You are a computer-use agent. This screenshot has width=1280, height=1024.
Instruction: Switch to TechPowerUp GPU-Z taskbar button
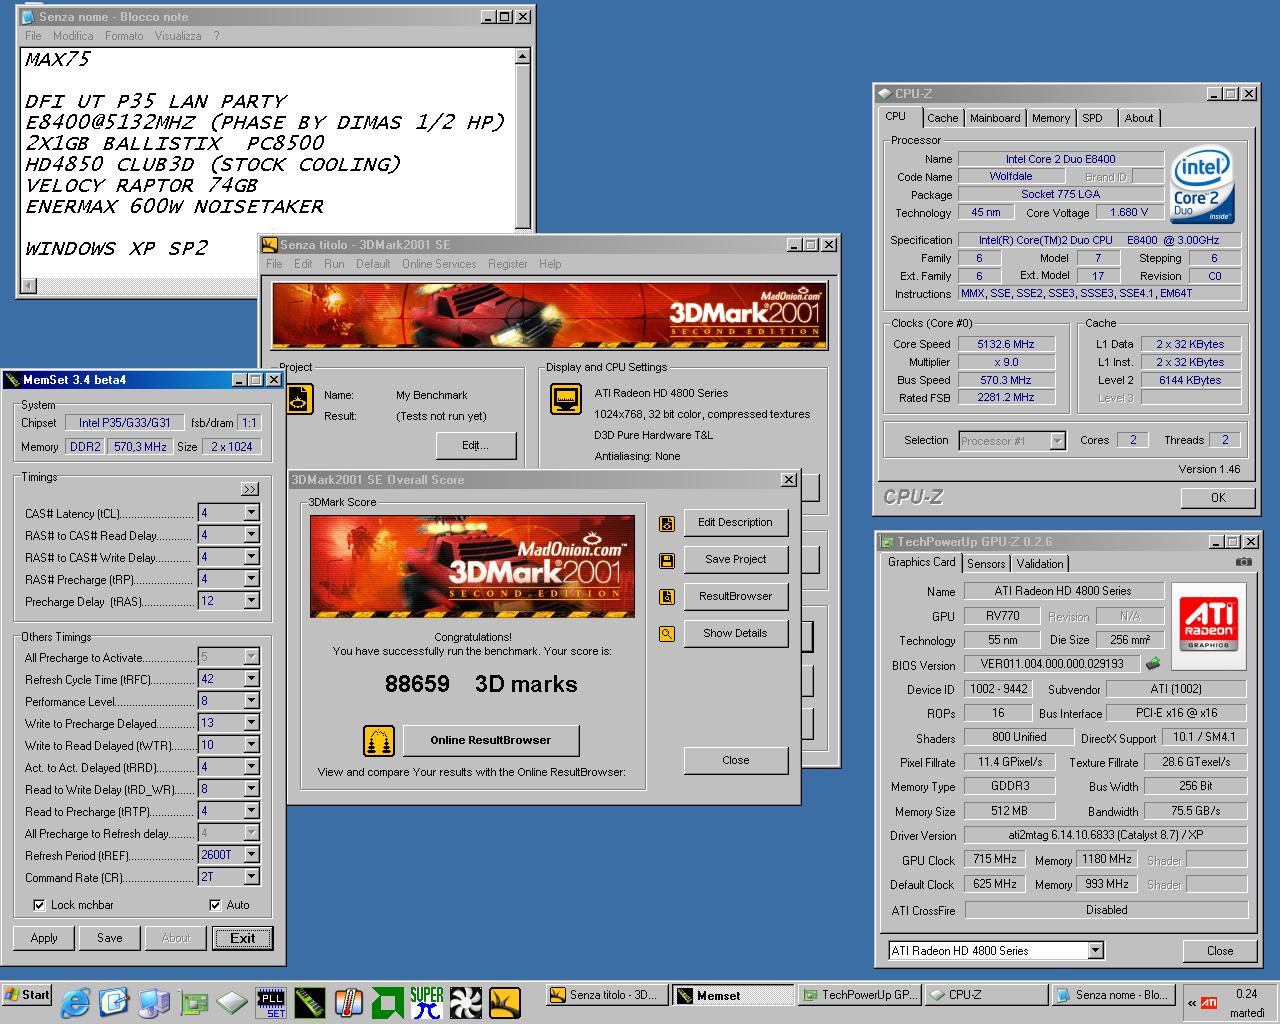(858, 995)
